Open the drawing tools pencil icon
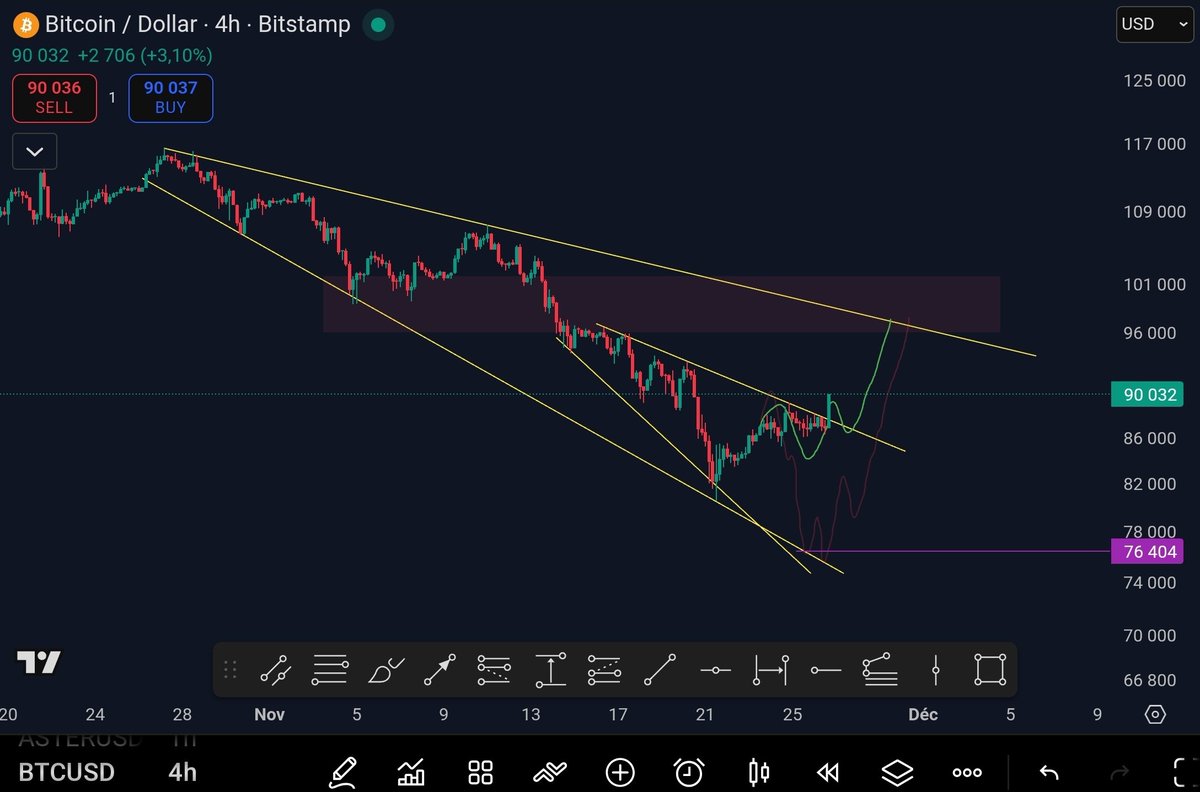The width and height of the screenshot is (1200, 792). pyautogui.click(x=343, y=772)
